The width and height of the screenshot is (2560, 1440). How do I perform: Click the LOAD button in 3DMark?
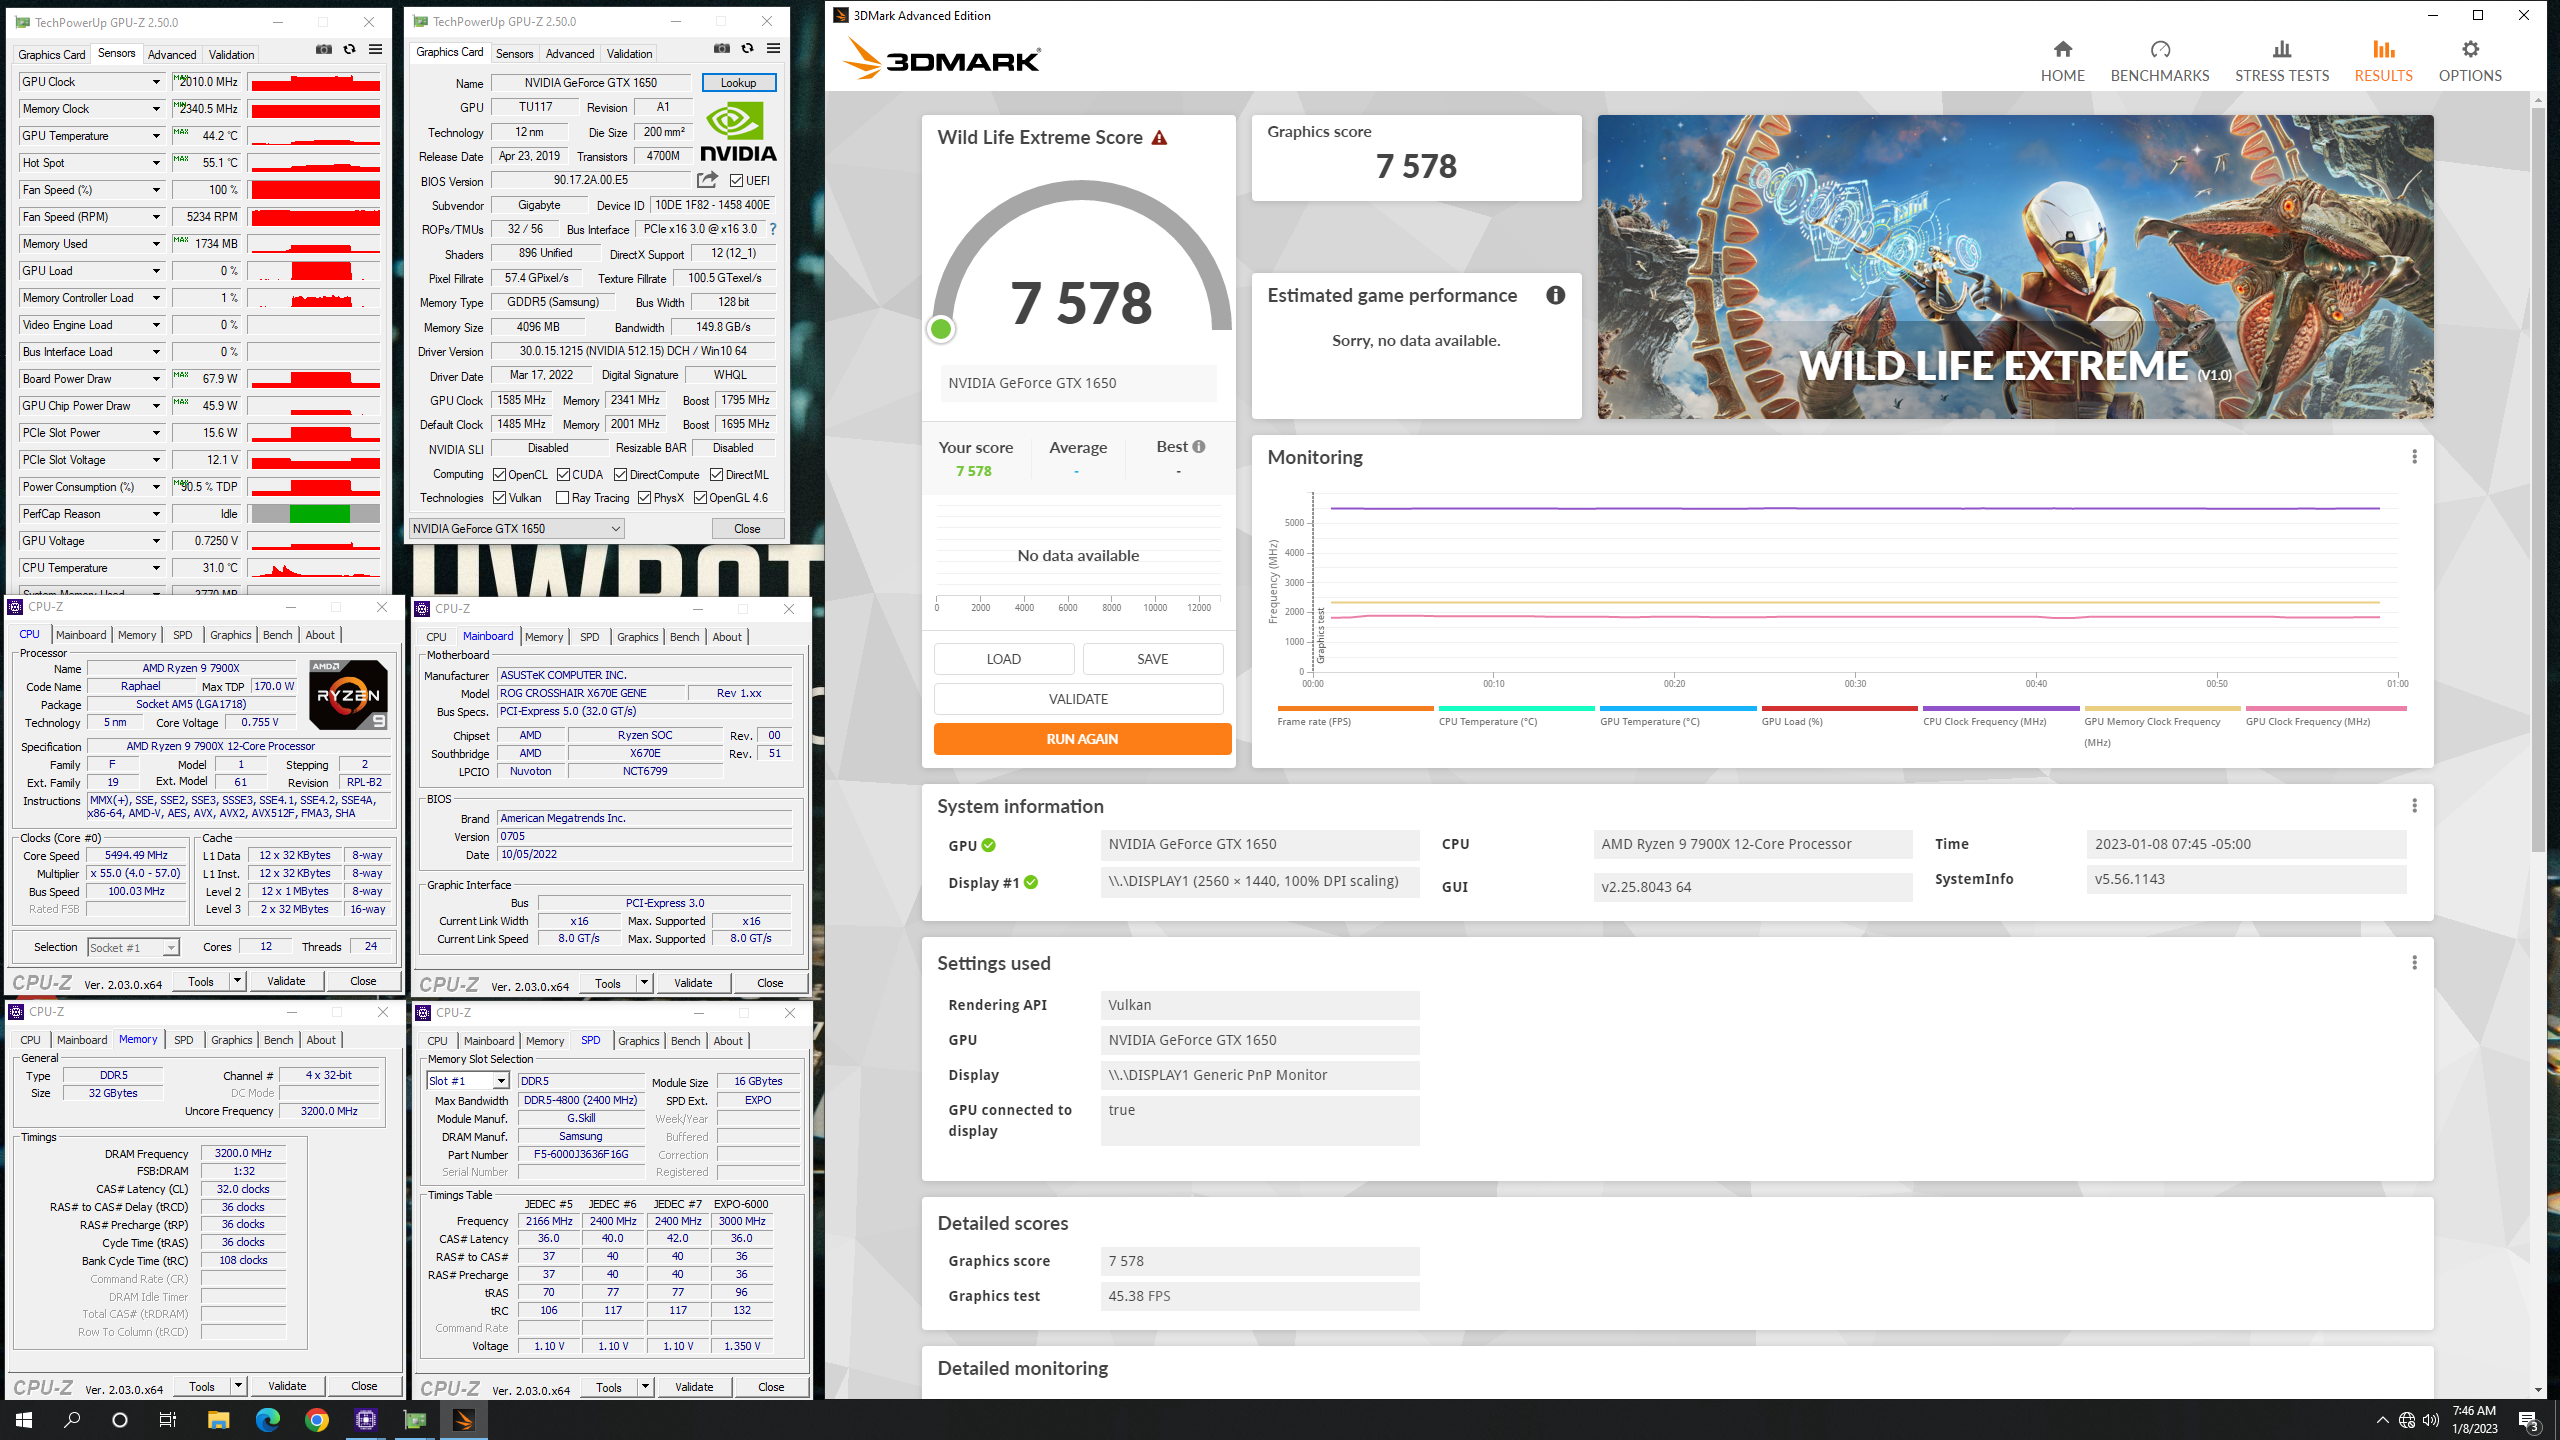(1004, 659)
